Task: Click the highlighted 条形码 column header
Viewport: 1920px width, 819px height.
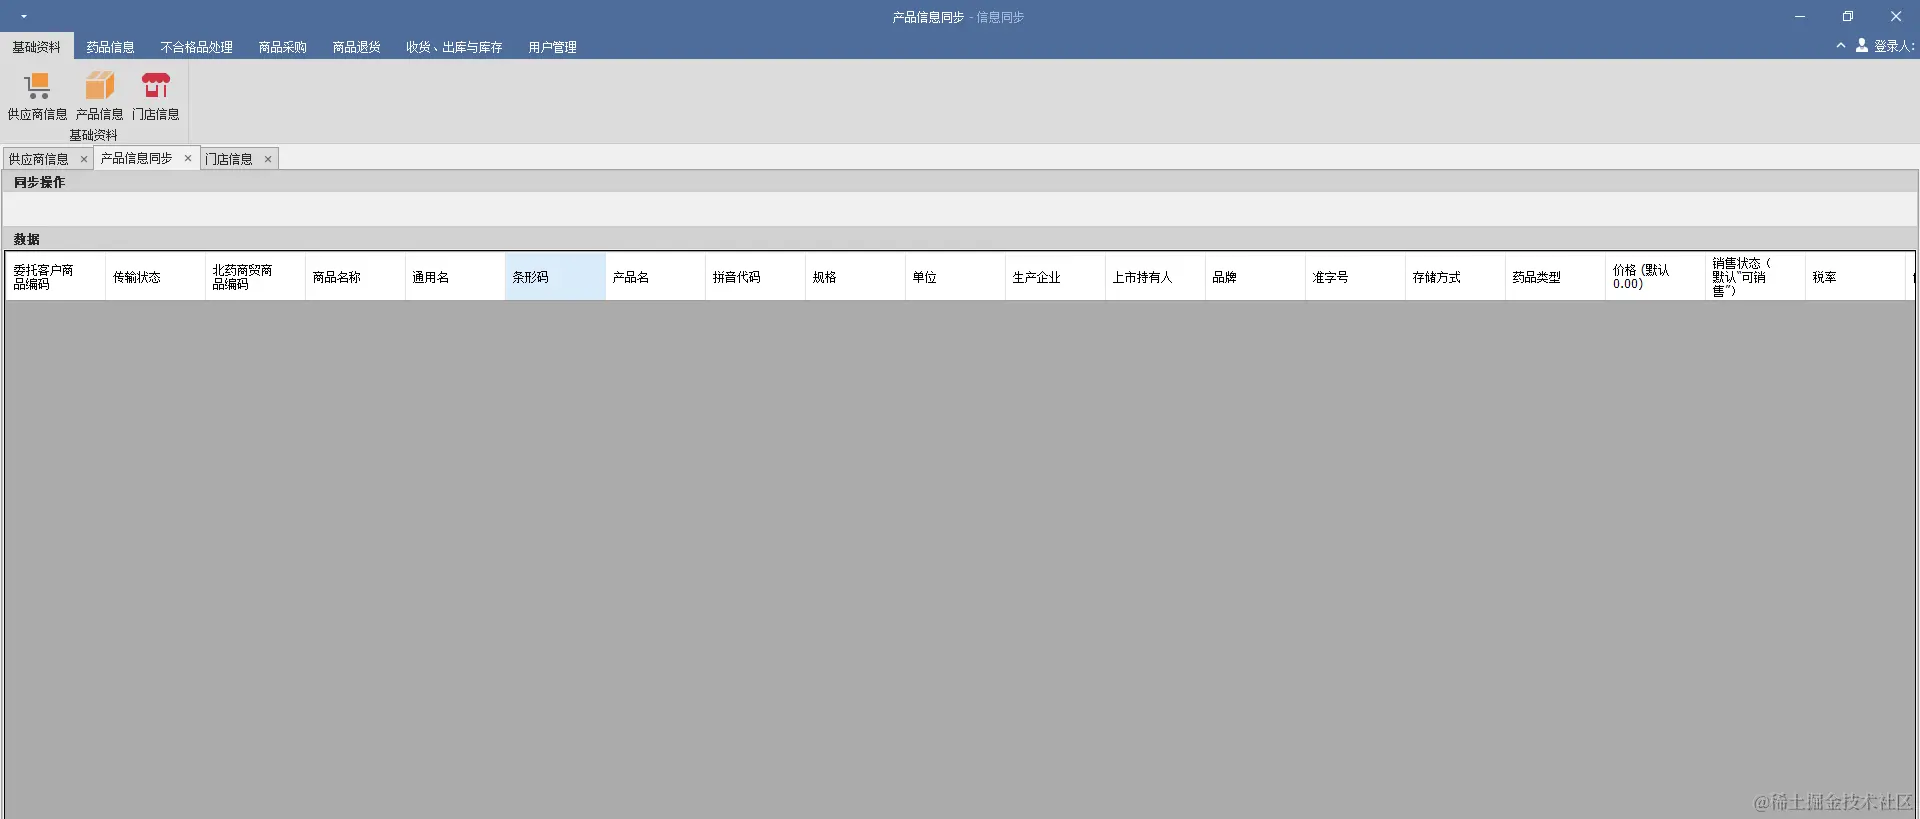Action: coord(555,277)
